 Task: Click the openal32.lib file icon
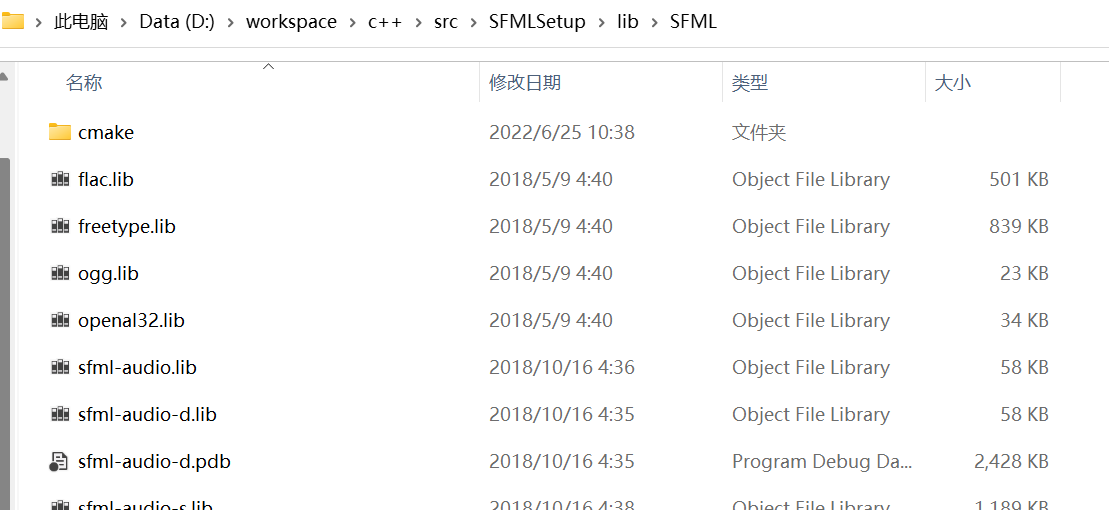[x=60, y=320]
